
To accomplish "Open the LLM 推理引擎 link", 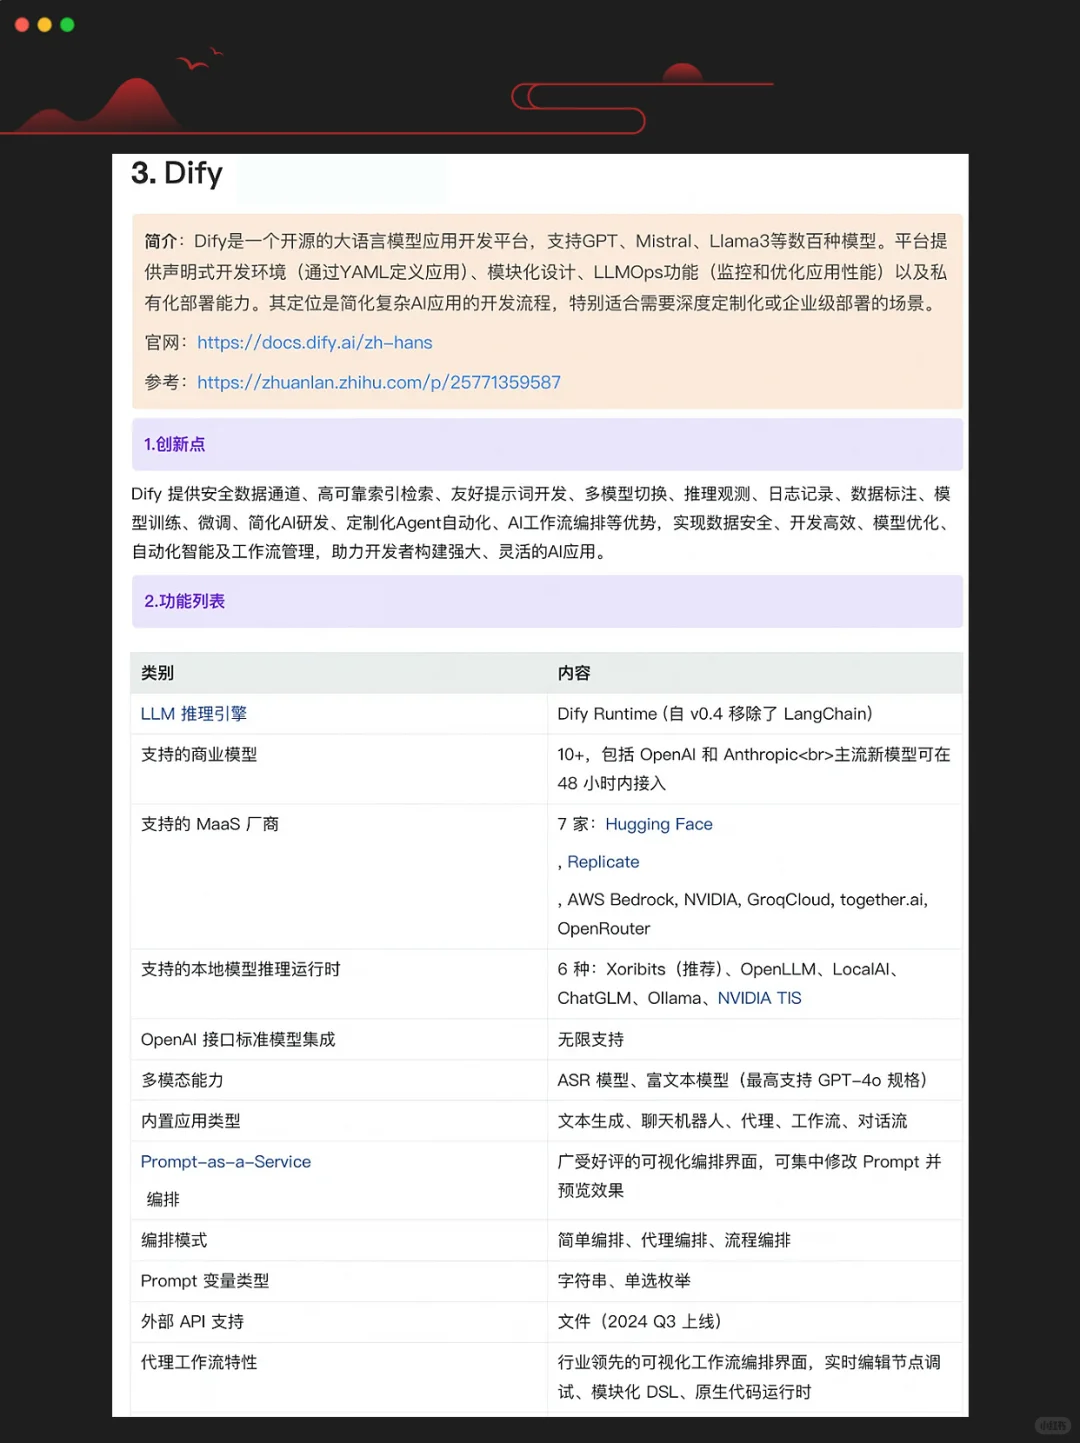I will point(194,714).
